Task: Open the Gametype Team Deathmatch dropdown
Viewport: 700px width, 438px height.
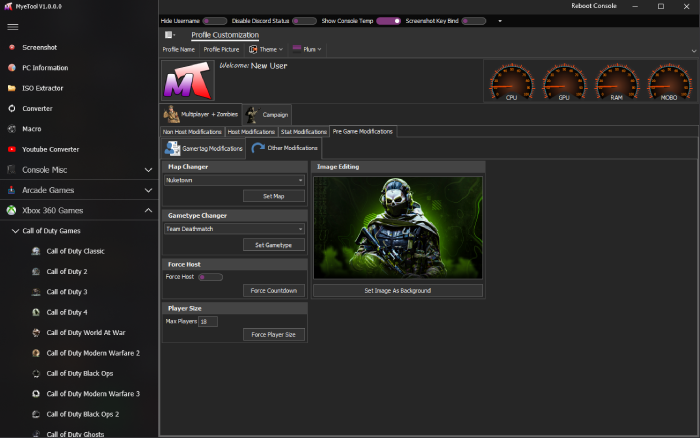Action: pos(234,229)
